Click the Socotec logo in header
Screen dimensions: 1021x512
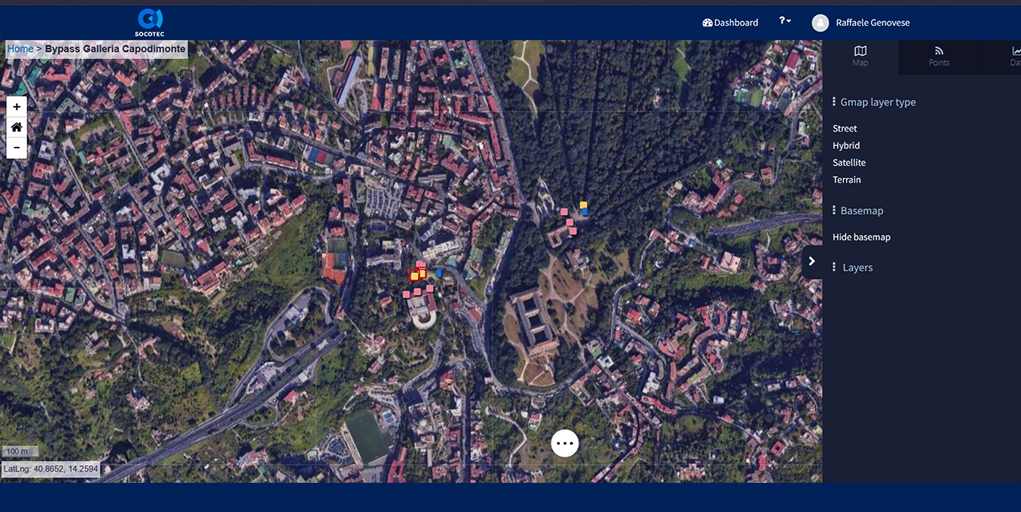150,21
